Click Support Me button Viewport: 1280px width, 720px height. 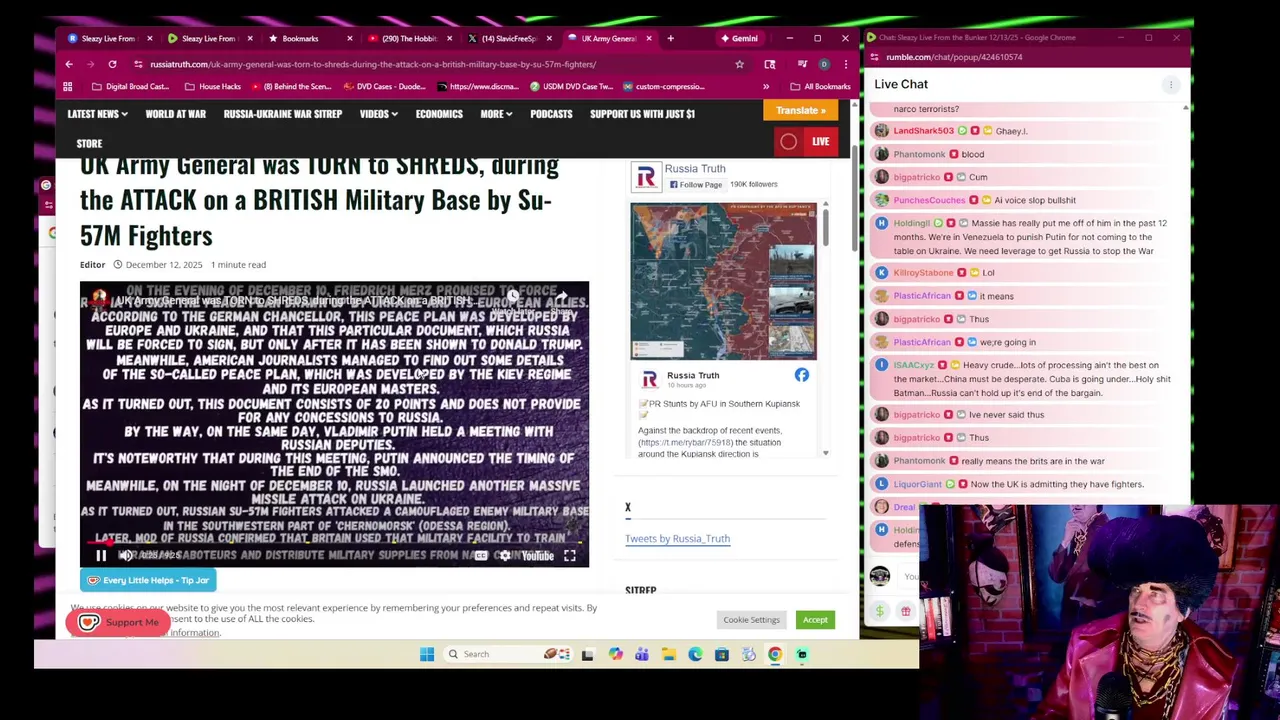119,622
